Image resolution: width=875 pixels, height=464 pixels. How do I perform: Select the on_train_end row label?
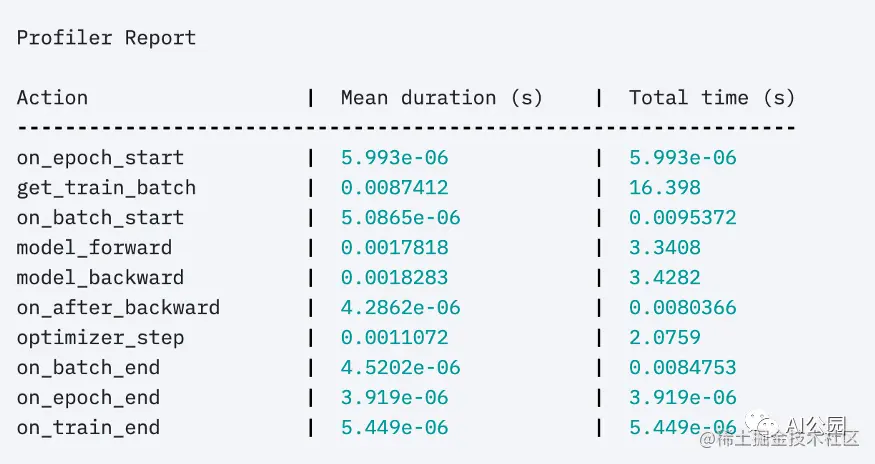[88, 428]
